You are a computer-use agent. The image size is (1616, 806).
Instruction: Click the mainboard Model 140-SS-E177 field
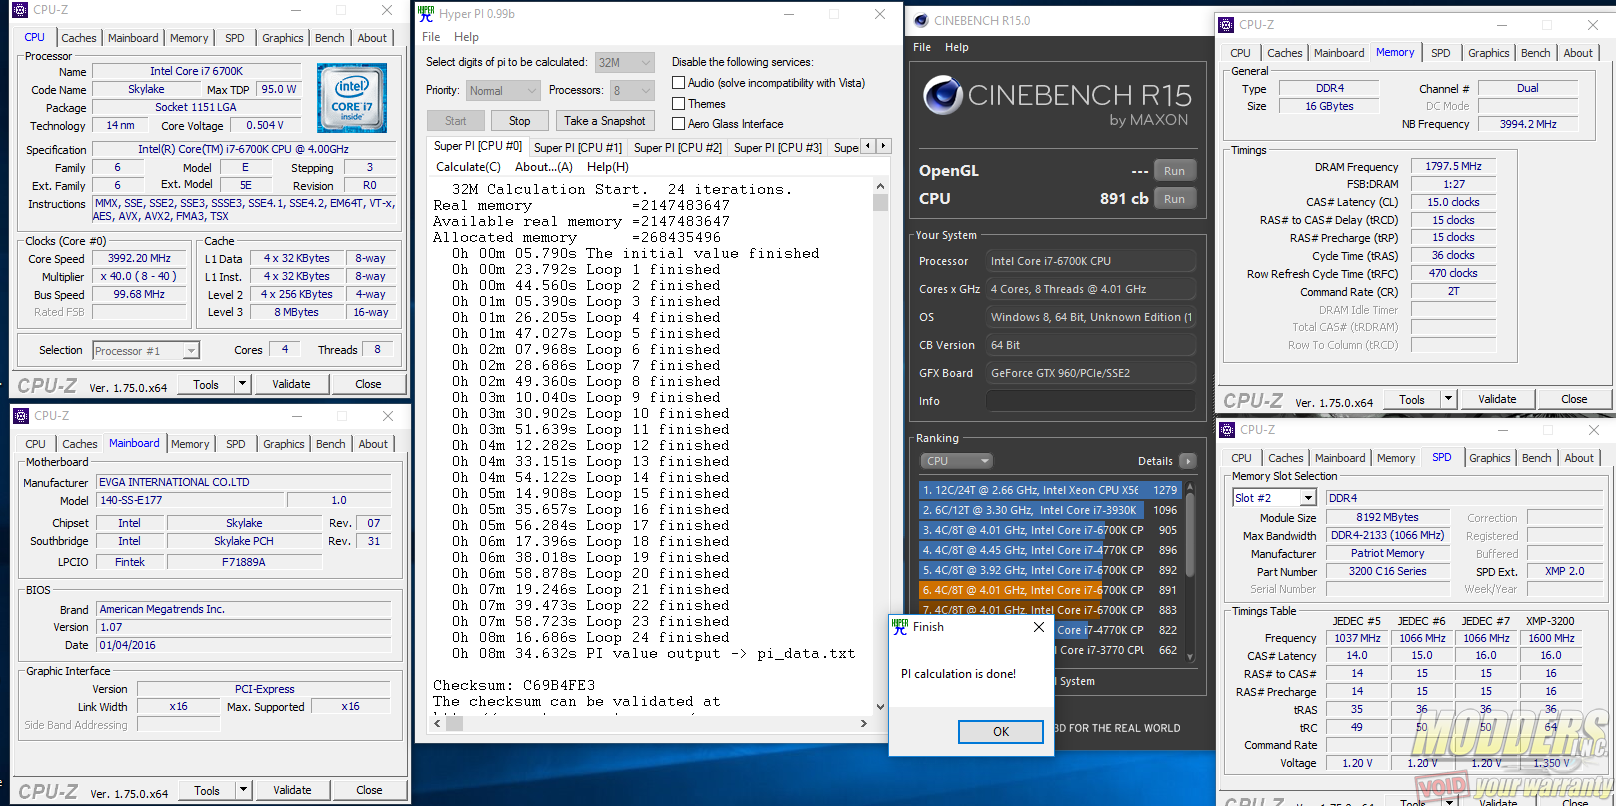click(x=189, y=500)
